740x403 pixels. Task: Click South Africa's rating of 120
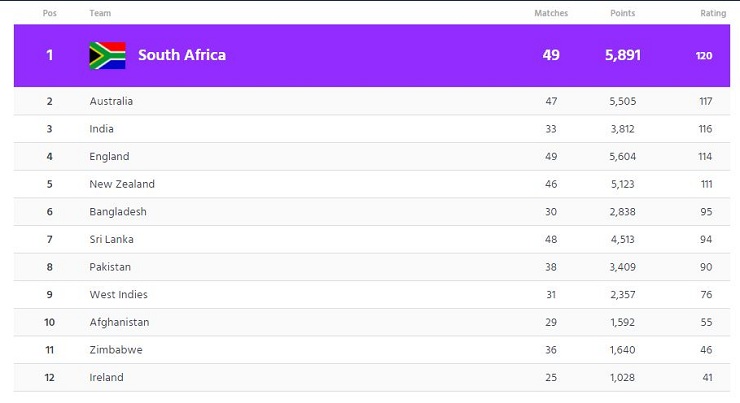[704, 56]
